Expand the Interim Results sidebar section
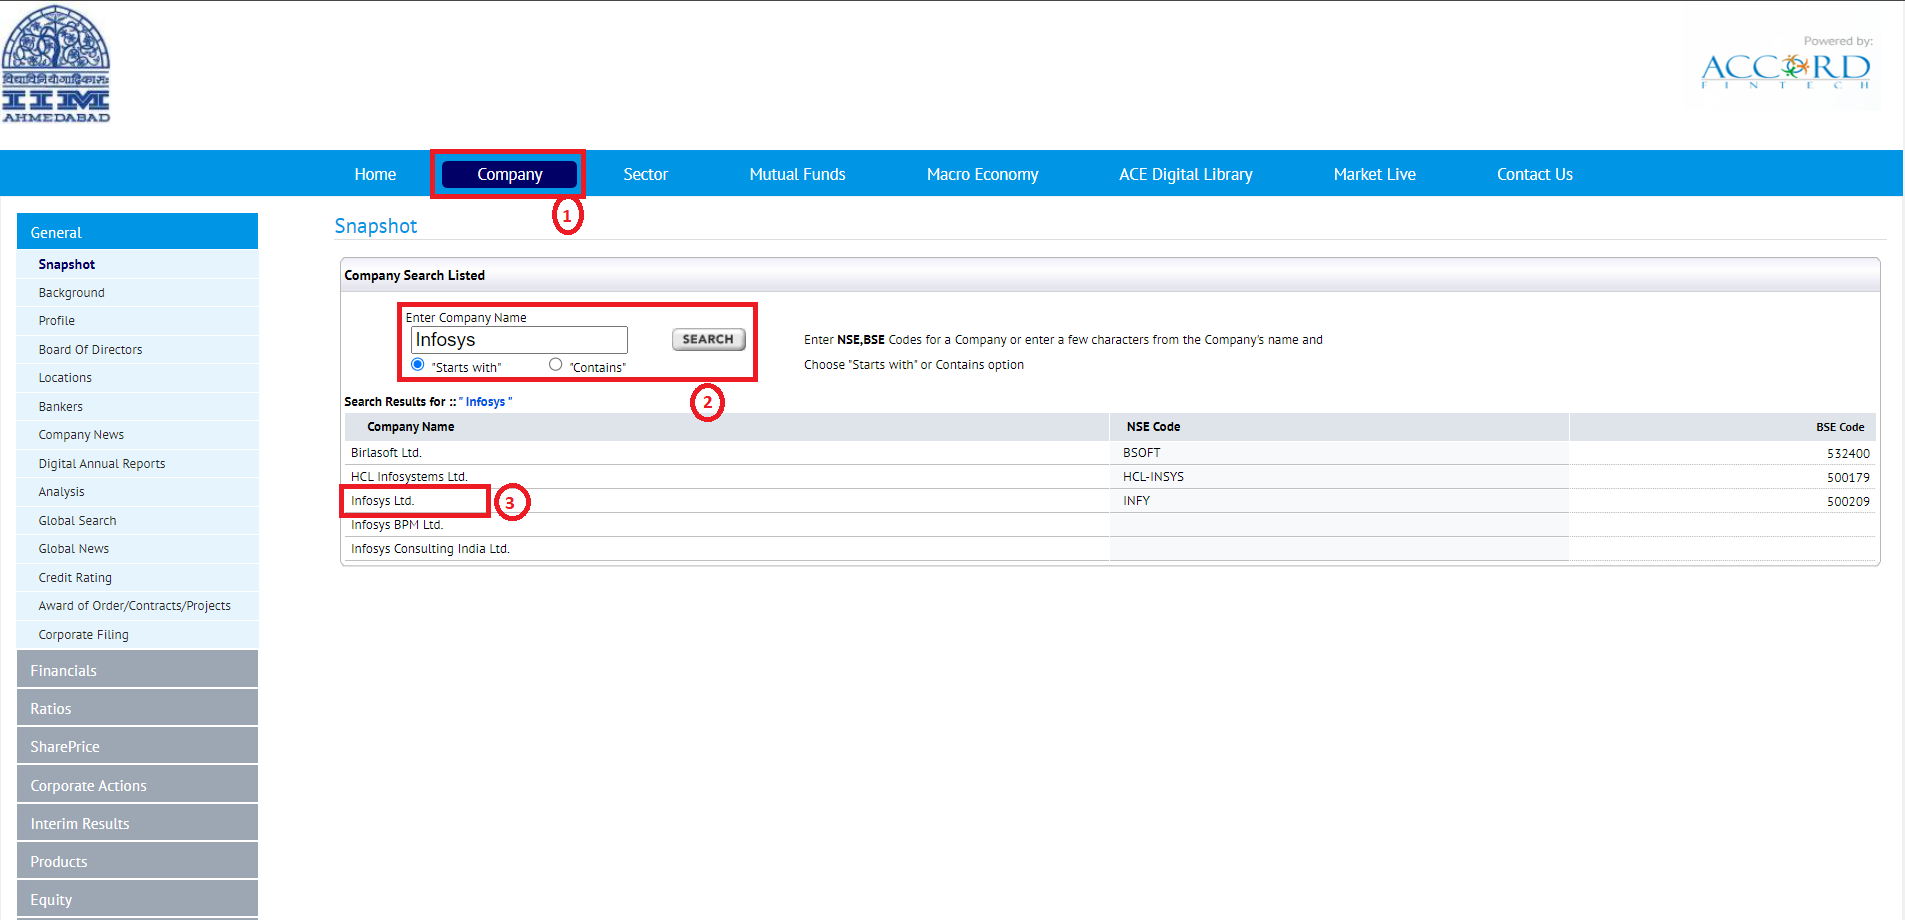This screenshot has height=920, width=1905. point(137,823)
